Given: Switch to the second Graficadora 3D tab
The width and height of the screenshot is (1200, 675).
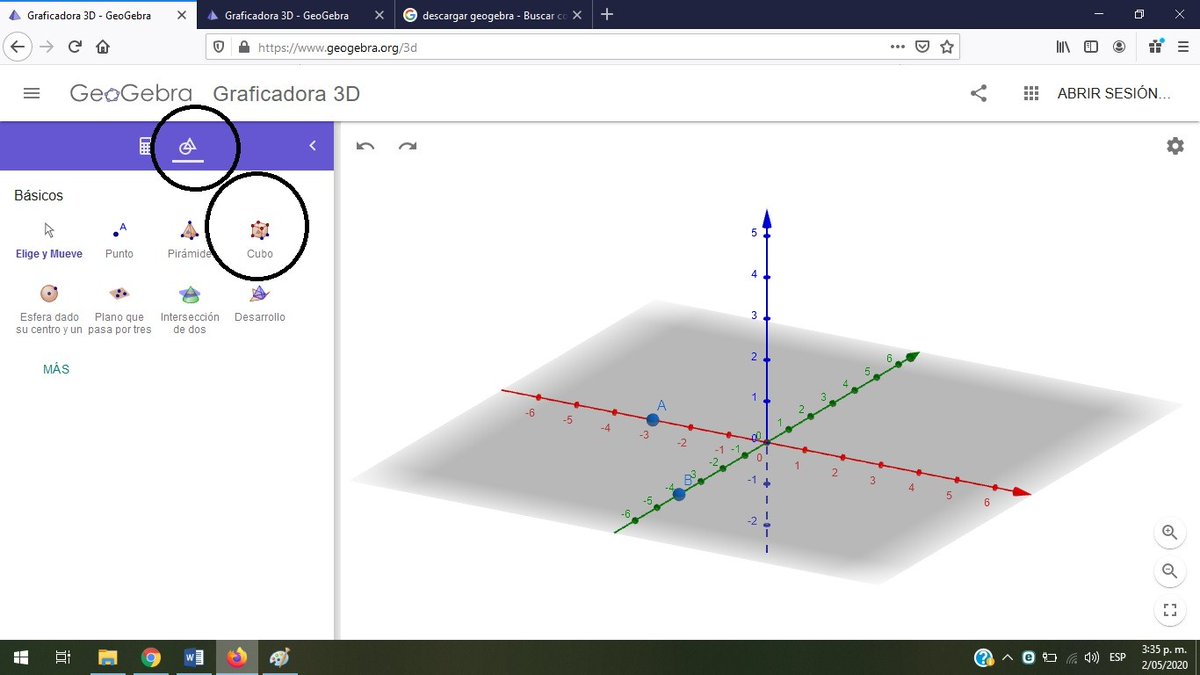Looking at the screenshot, I should pyautogui.click(x=294, y=15).
